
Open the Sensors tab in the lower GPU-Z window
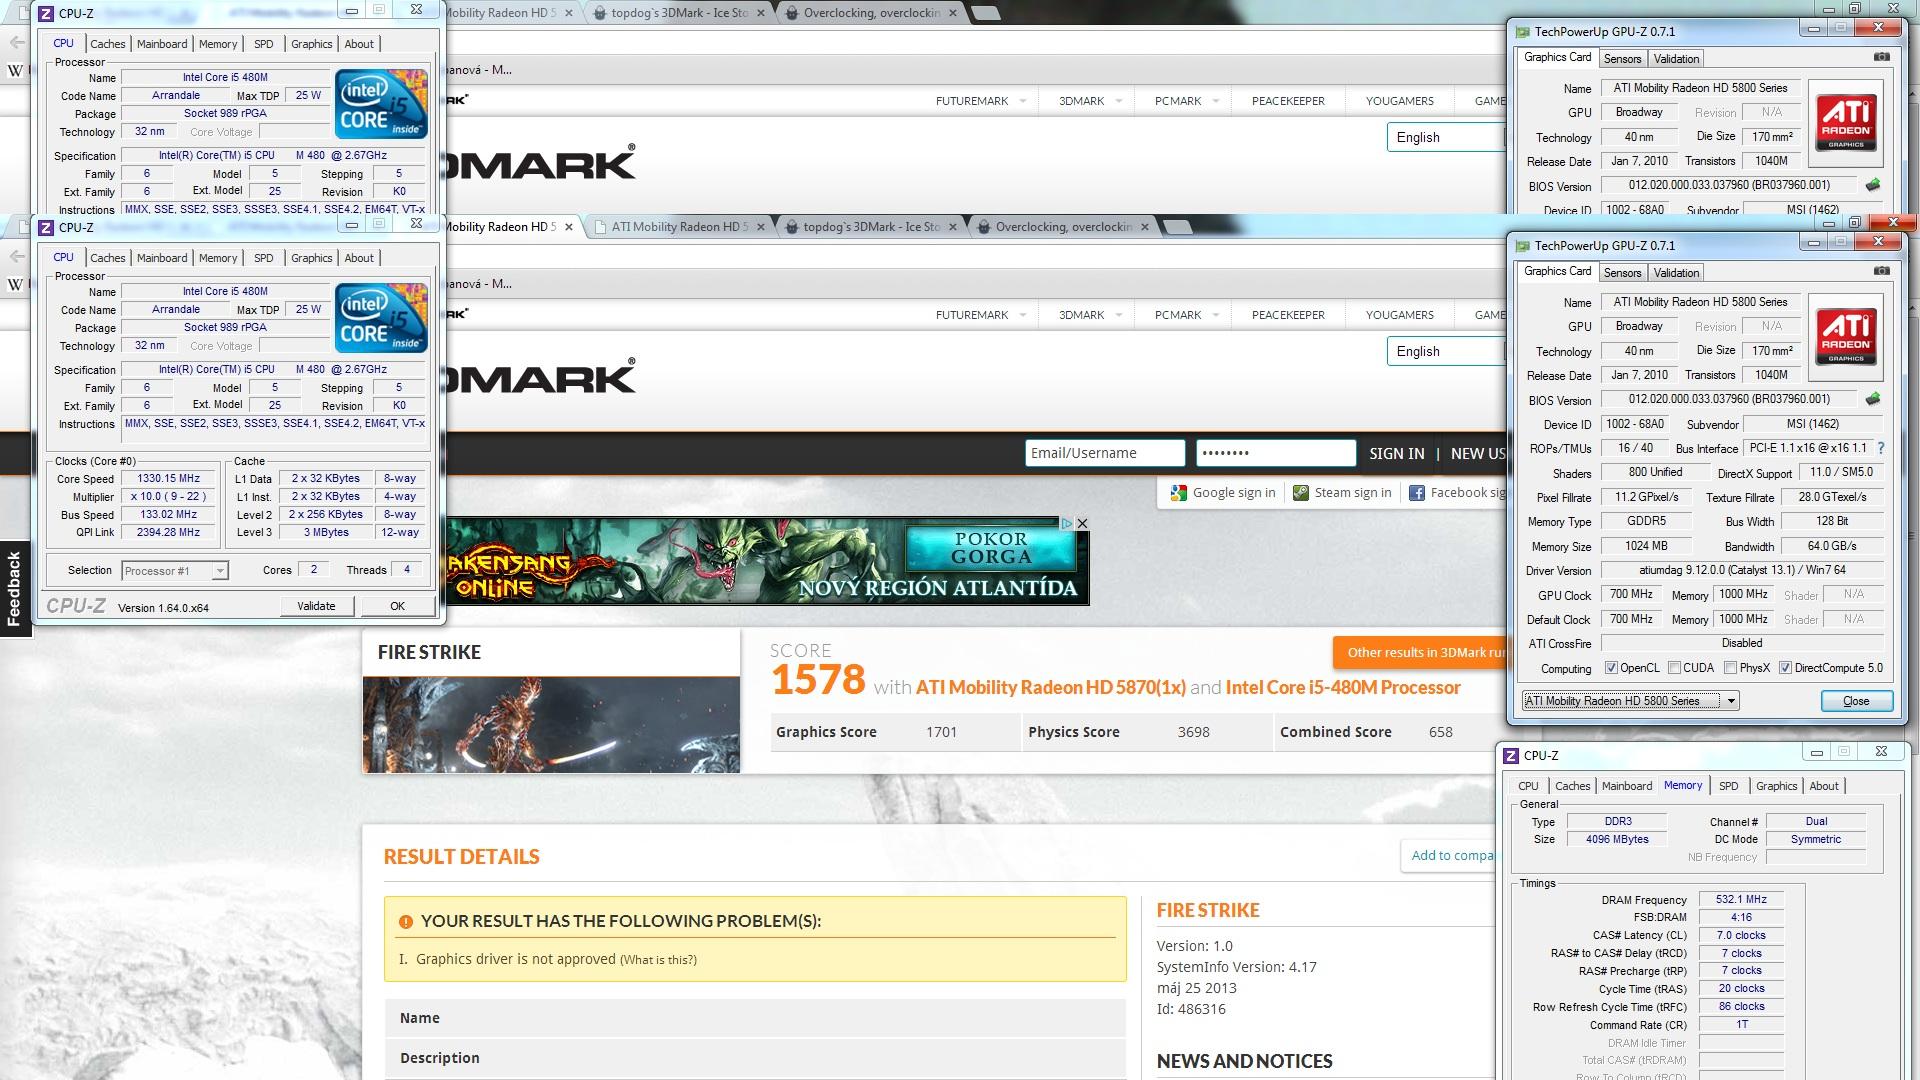pyautogui.click(x=1622, y=273)
